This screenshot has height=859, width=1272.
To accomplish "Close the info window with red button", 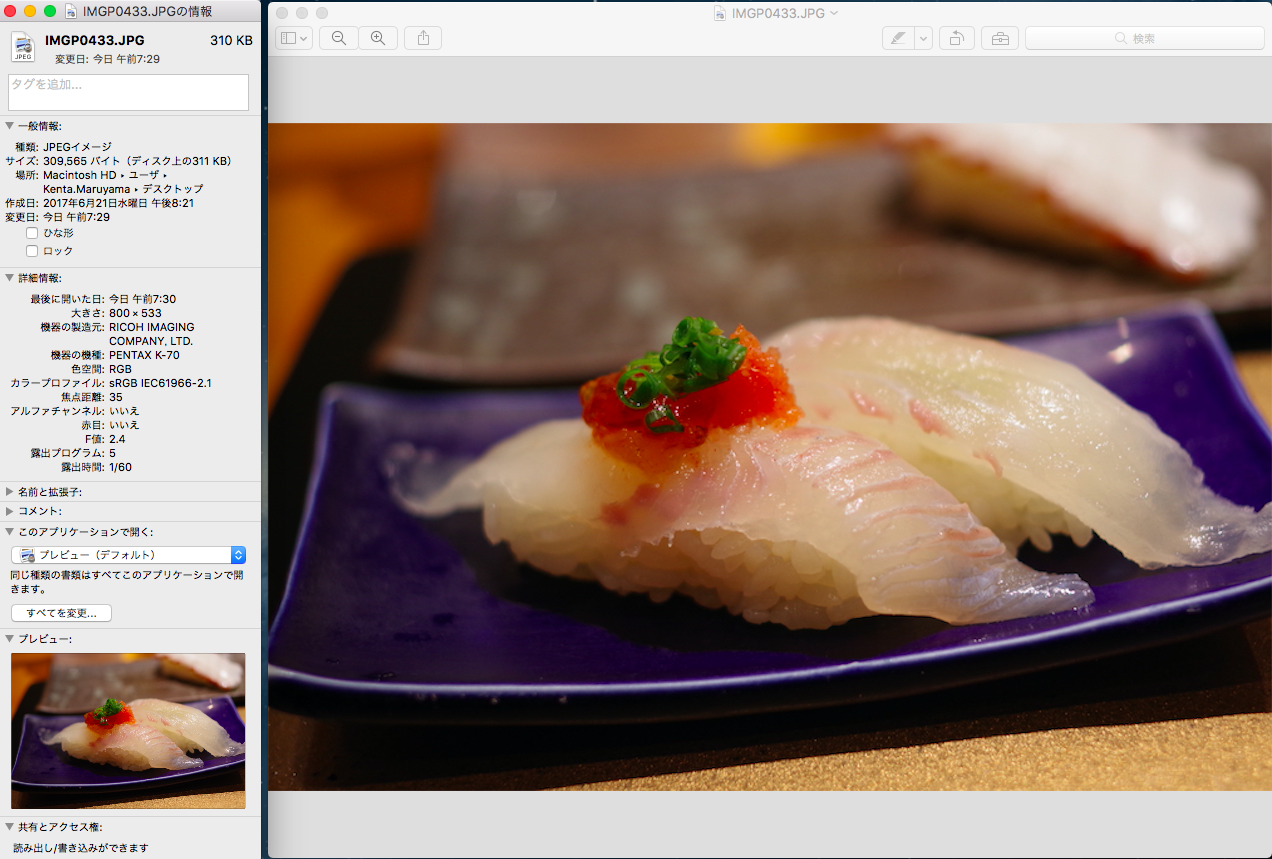I will point(11,11).
